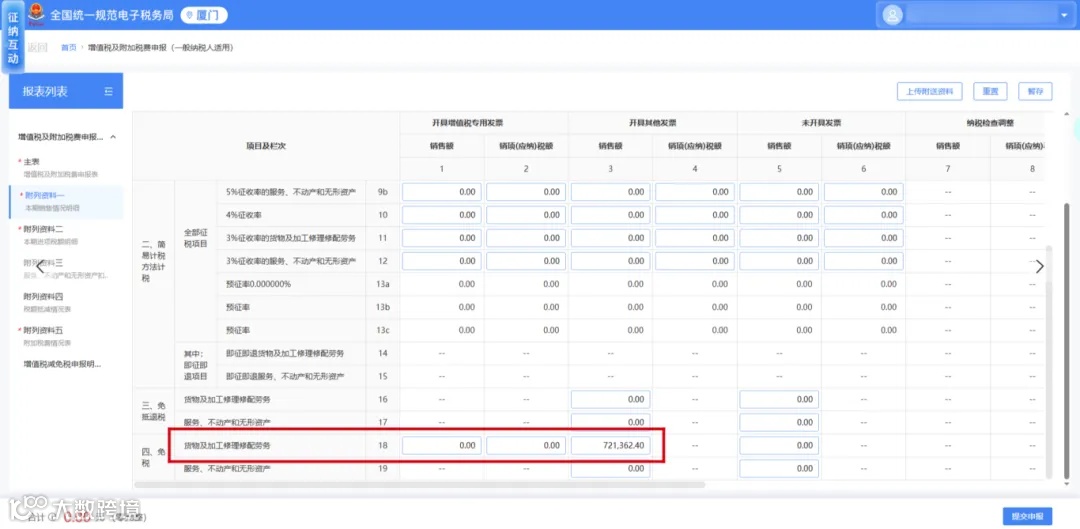Click the 721,362.40 field in row 18
1080x529 pixels.
point(610,446)
